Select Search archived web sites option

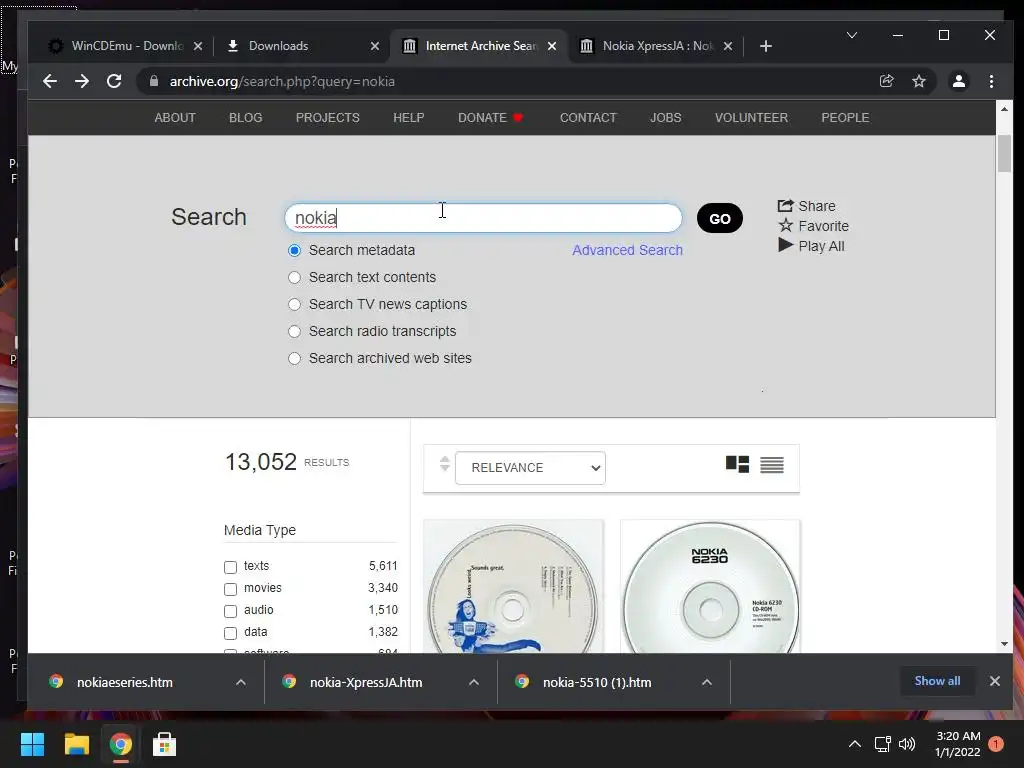point(295,359)
